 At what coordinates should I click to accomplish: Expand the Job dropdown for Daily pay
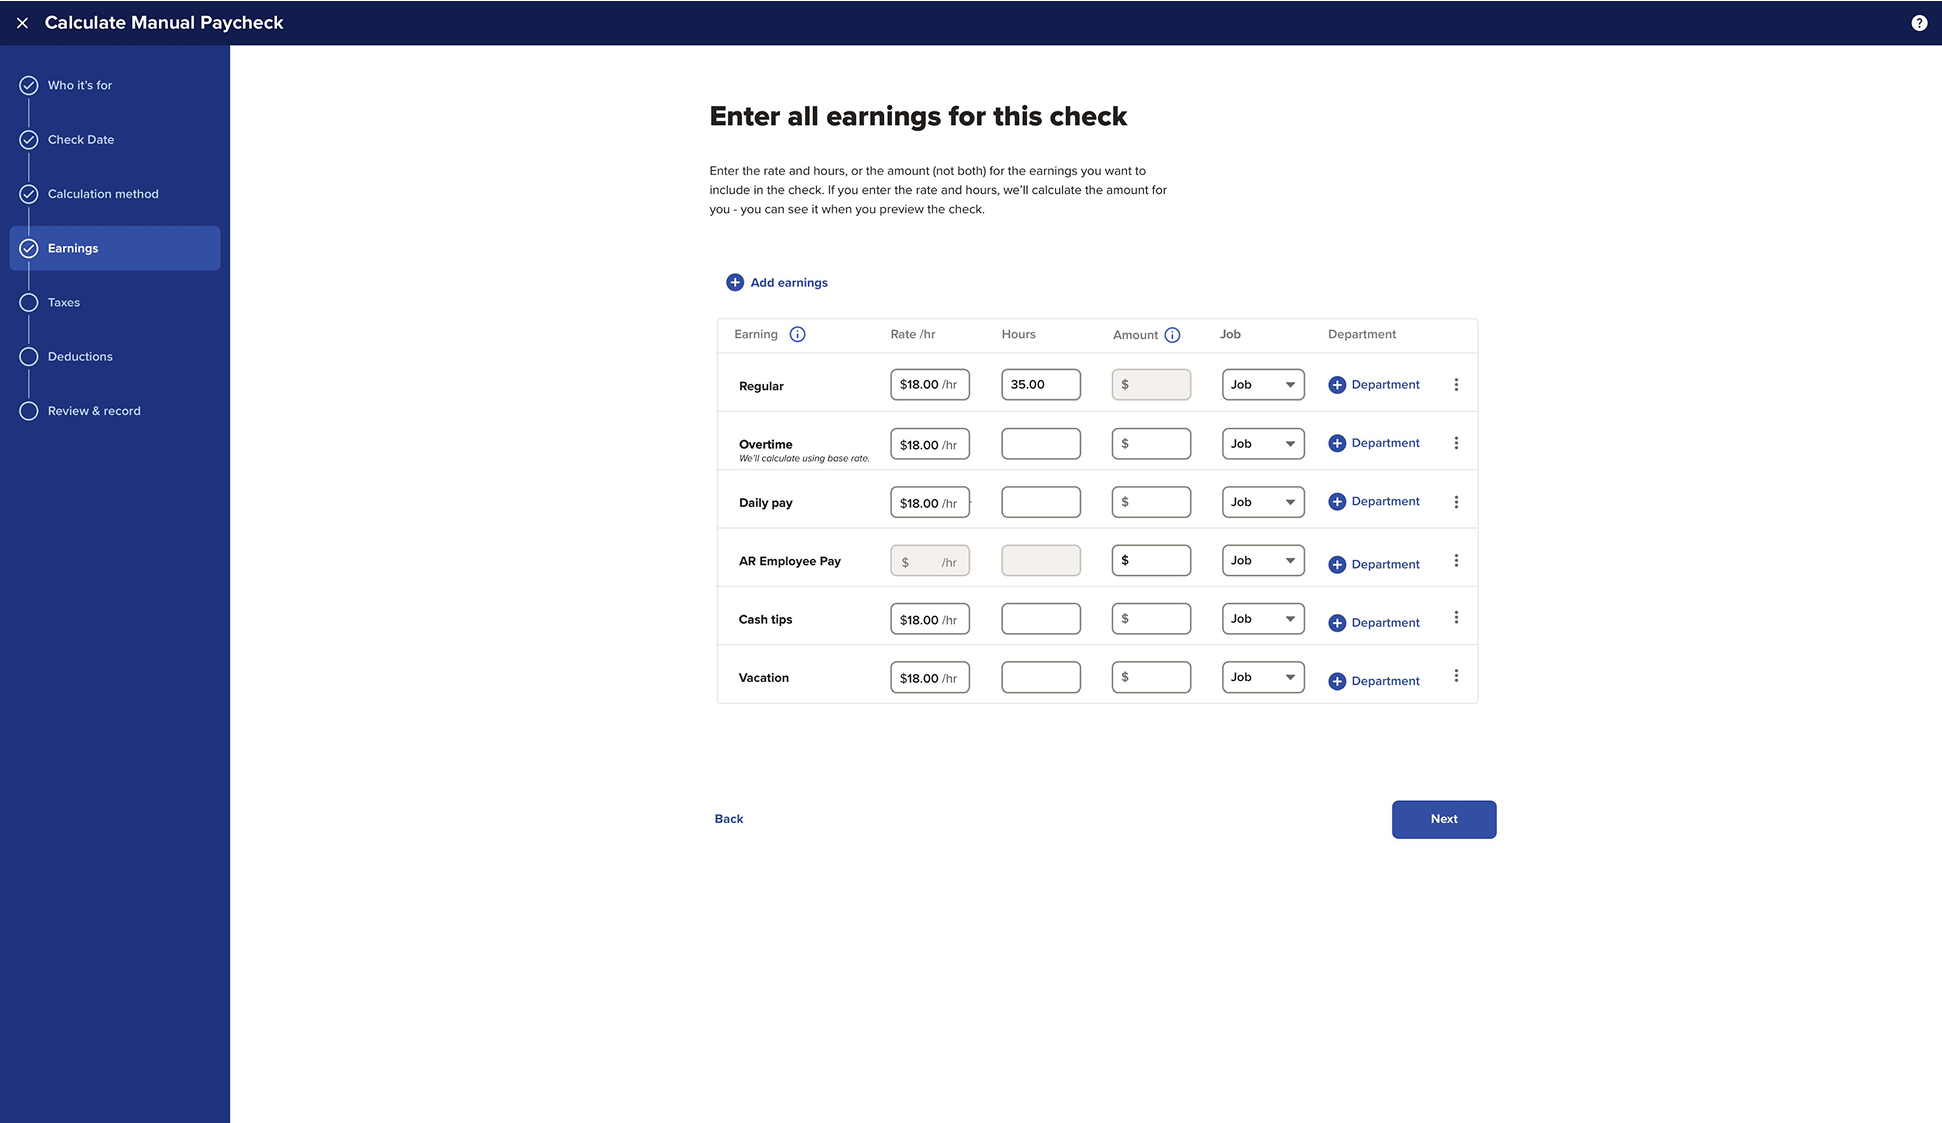coord(1263,502)
